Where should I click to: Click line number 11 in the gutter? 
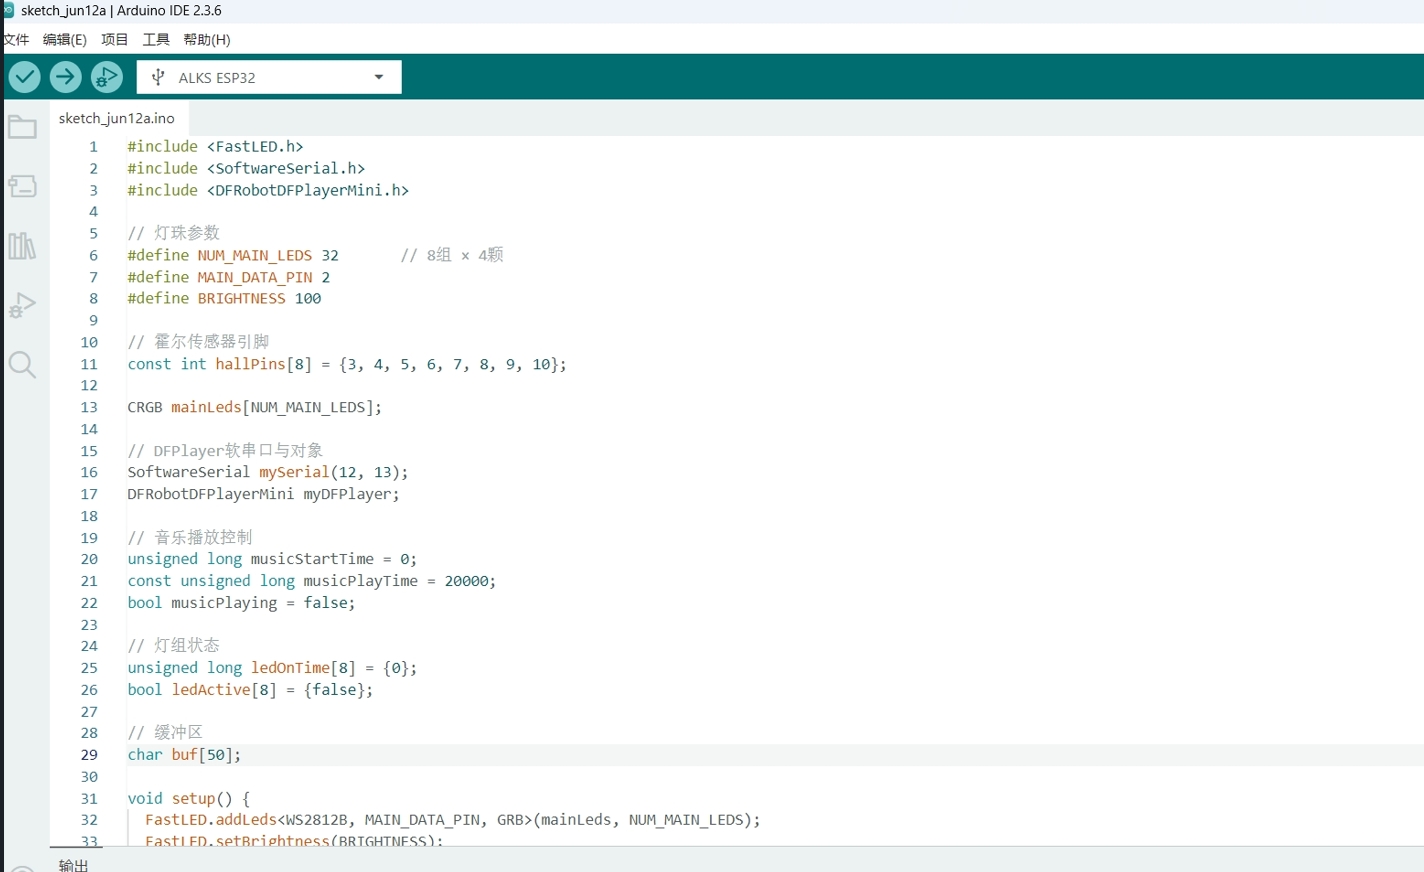(89, 364)
